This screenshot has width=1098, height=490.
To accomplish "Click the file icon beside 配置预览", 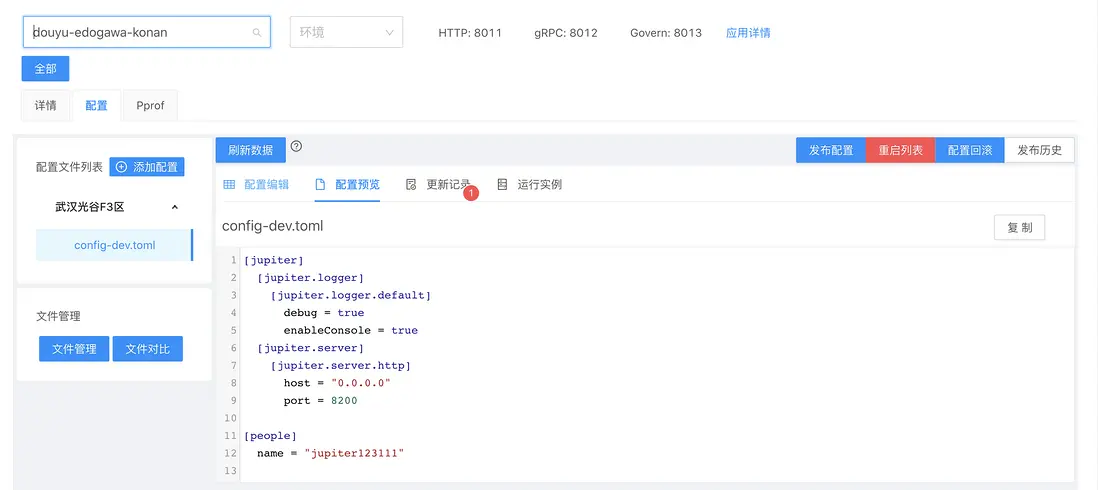I will point(321,185).
